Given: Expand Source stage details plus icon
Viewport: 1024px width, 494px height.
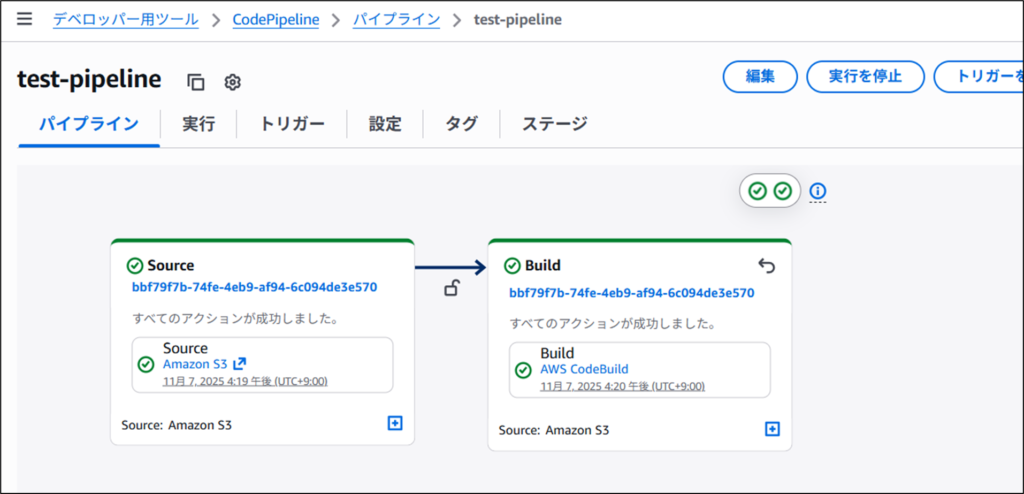Looking at the screenshot, I should pyautogui.click(x=394, y=424).
